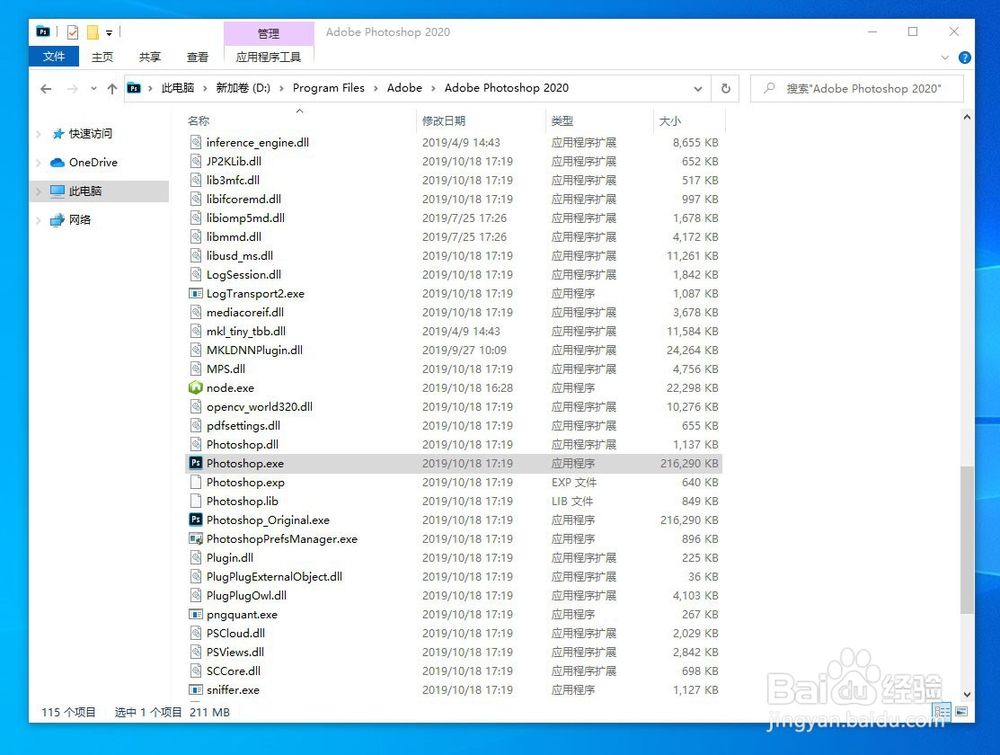Click the Ps icon in address bar
1000x755 pixels.
(134, 88)
